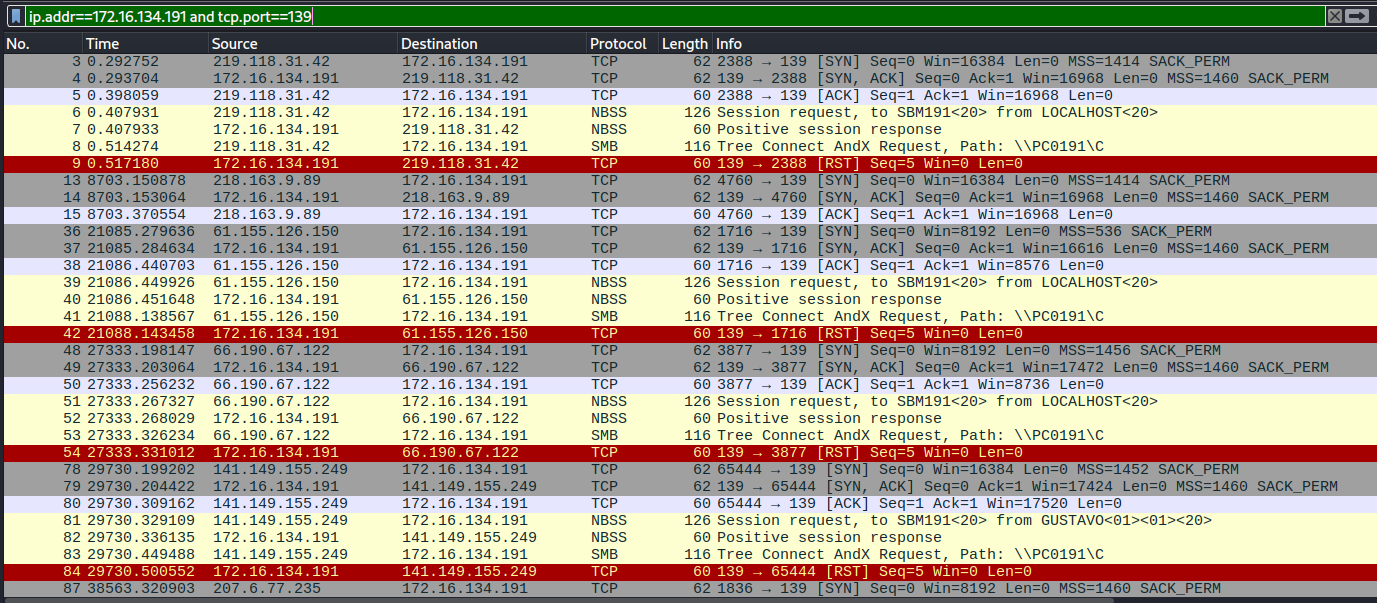1377x603 pixels.
Task: Select packet 7 Positive session response
Action: (688, 129)
